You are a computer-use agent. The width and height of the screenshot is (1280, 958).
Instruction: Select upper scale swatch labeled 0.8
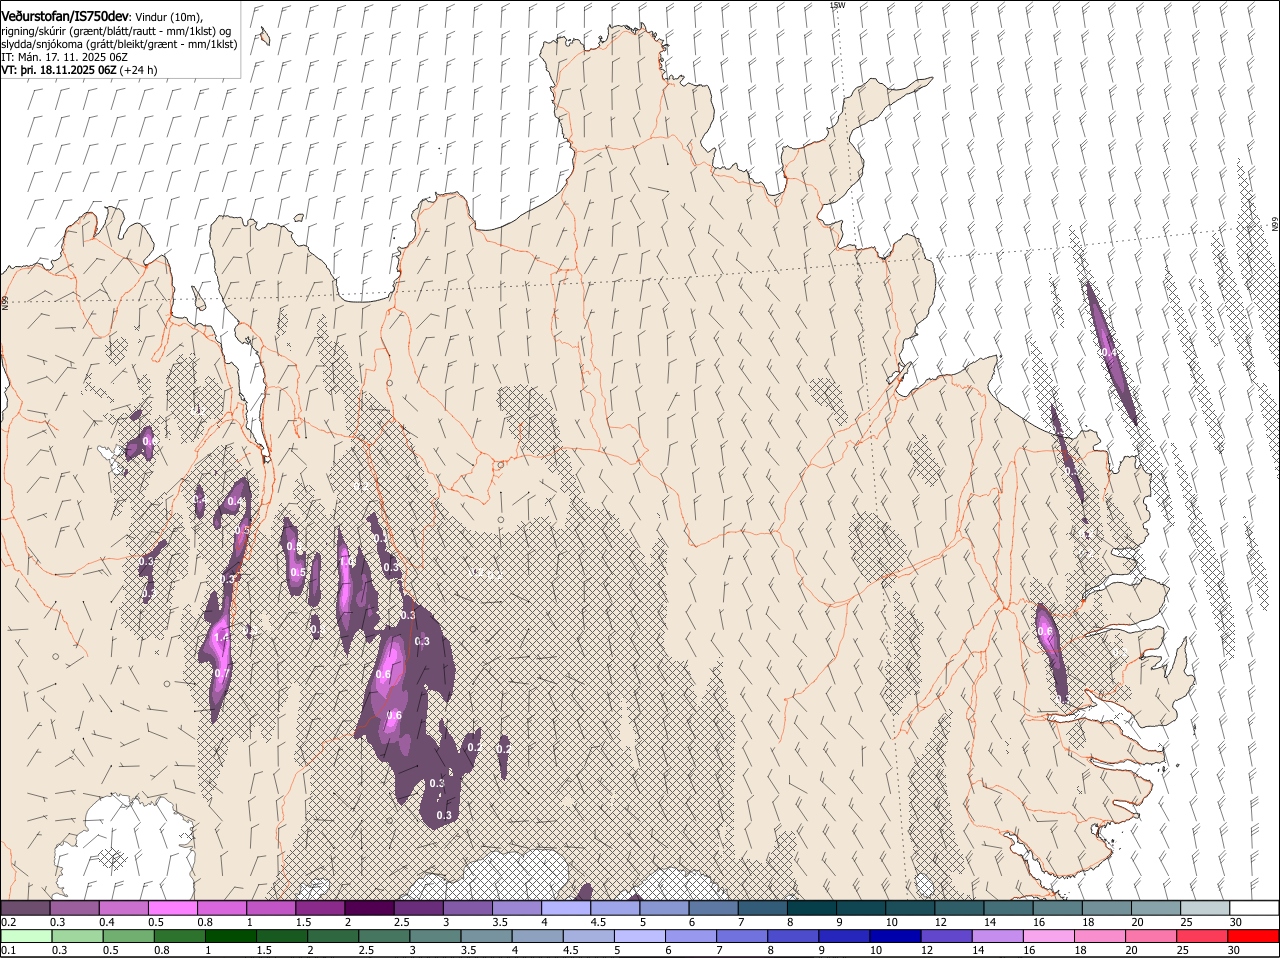click(221, 908)
